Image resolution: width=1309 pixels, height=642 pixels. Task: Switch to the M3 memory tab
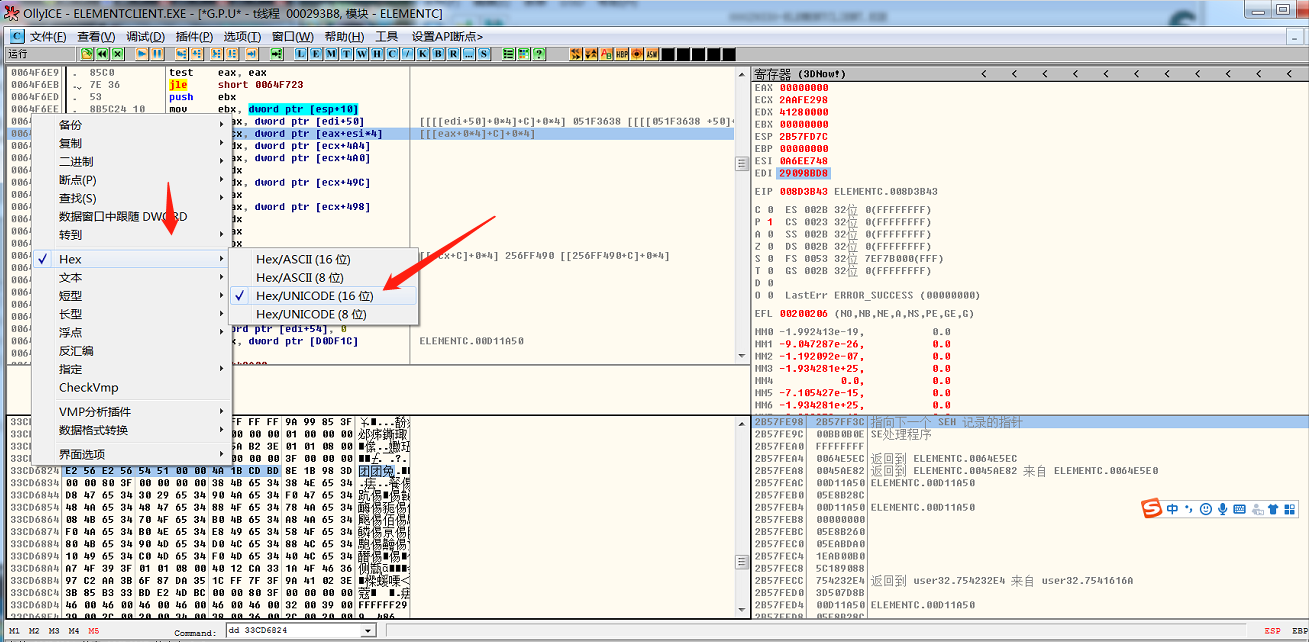tap(54, 631)
